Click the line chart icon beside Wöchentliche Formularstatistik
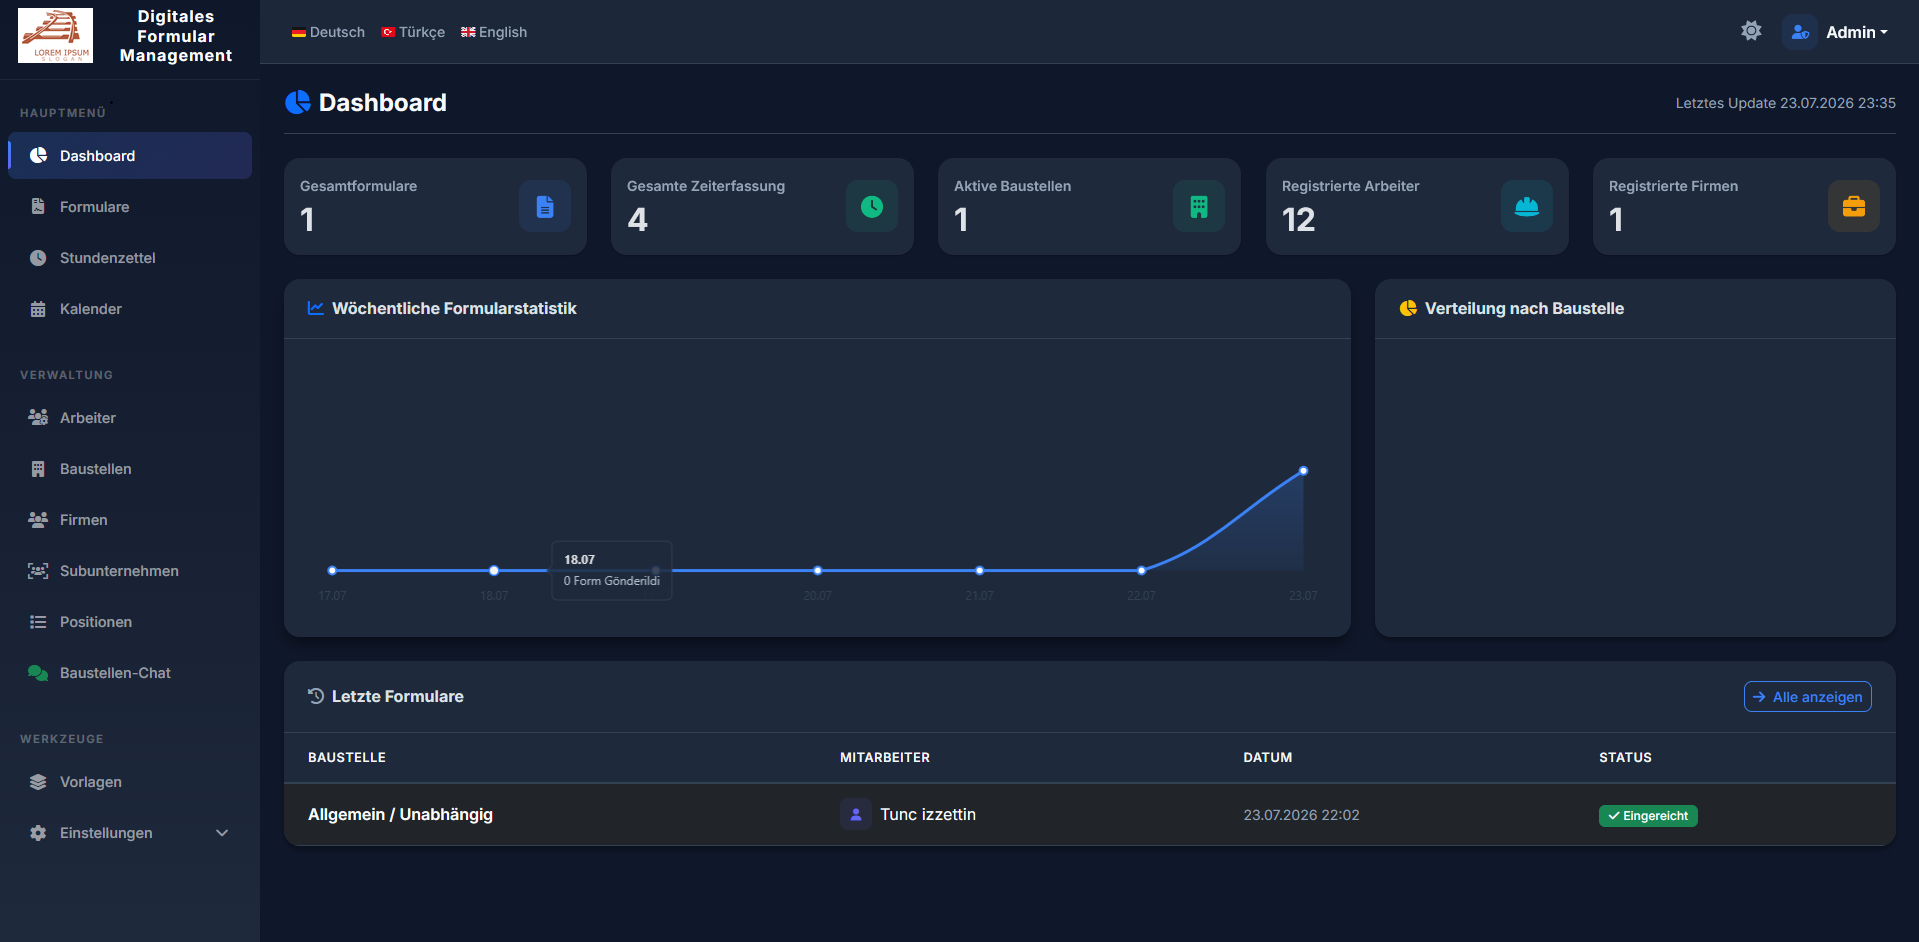1919x942 pixels. pyautogui.click(x=316, y=308)
